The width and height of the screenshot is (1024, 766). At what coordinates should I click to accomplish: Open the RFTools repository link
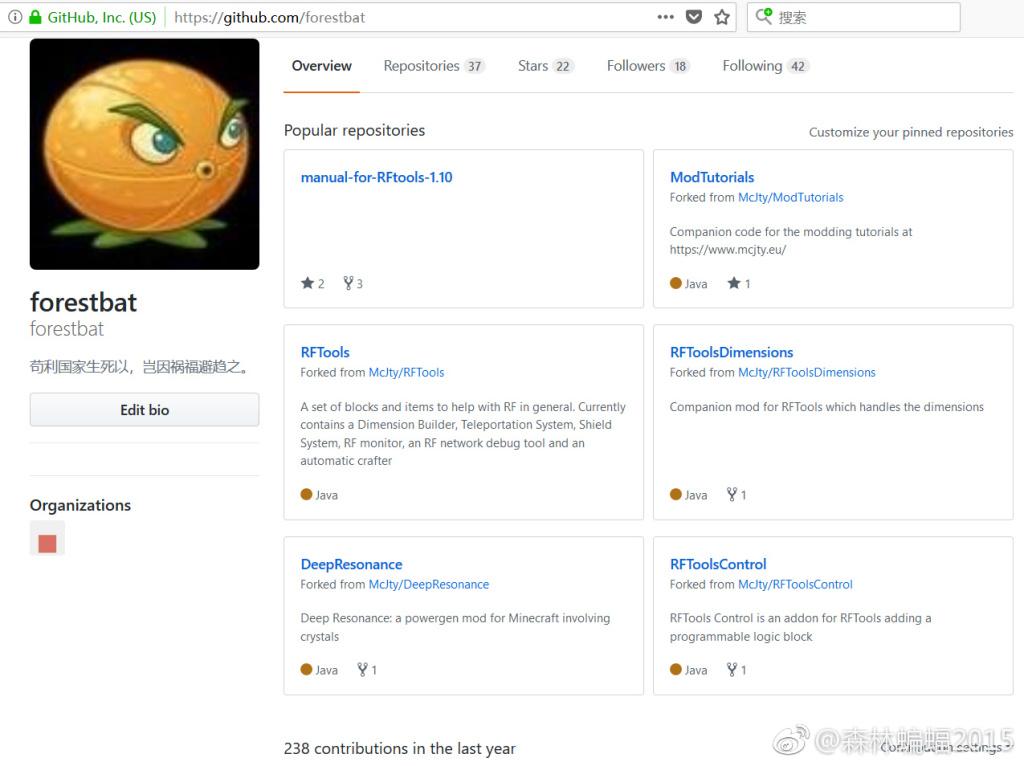pos(325,352)
